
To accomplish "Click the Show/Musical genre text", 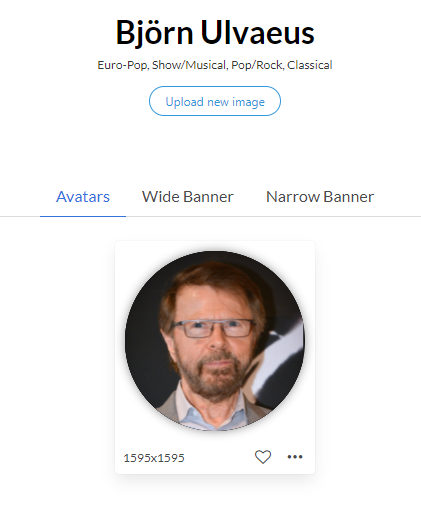I will [x=189, y=65].
